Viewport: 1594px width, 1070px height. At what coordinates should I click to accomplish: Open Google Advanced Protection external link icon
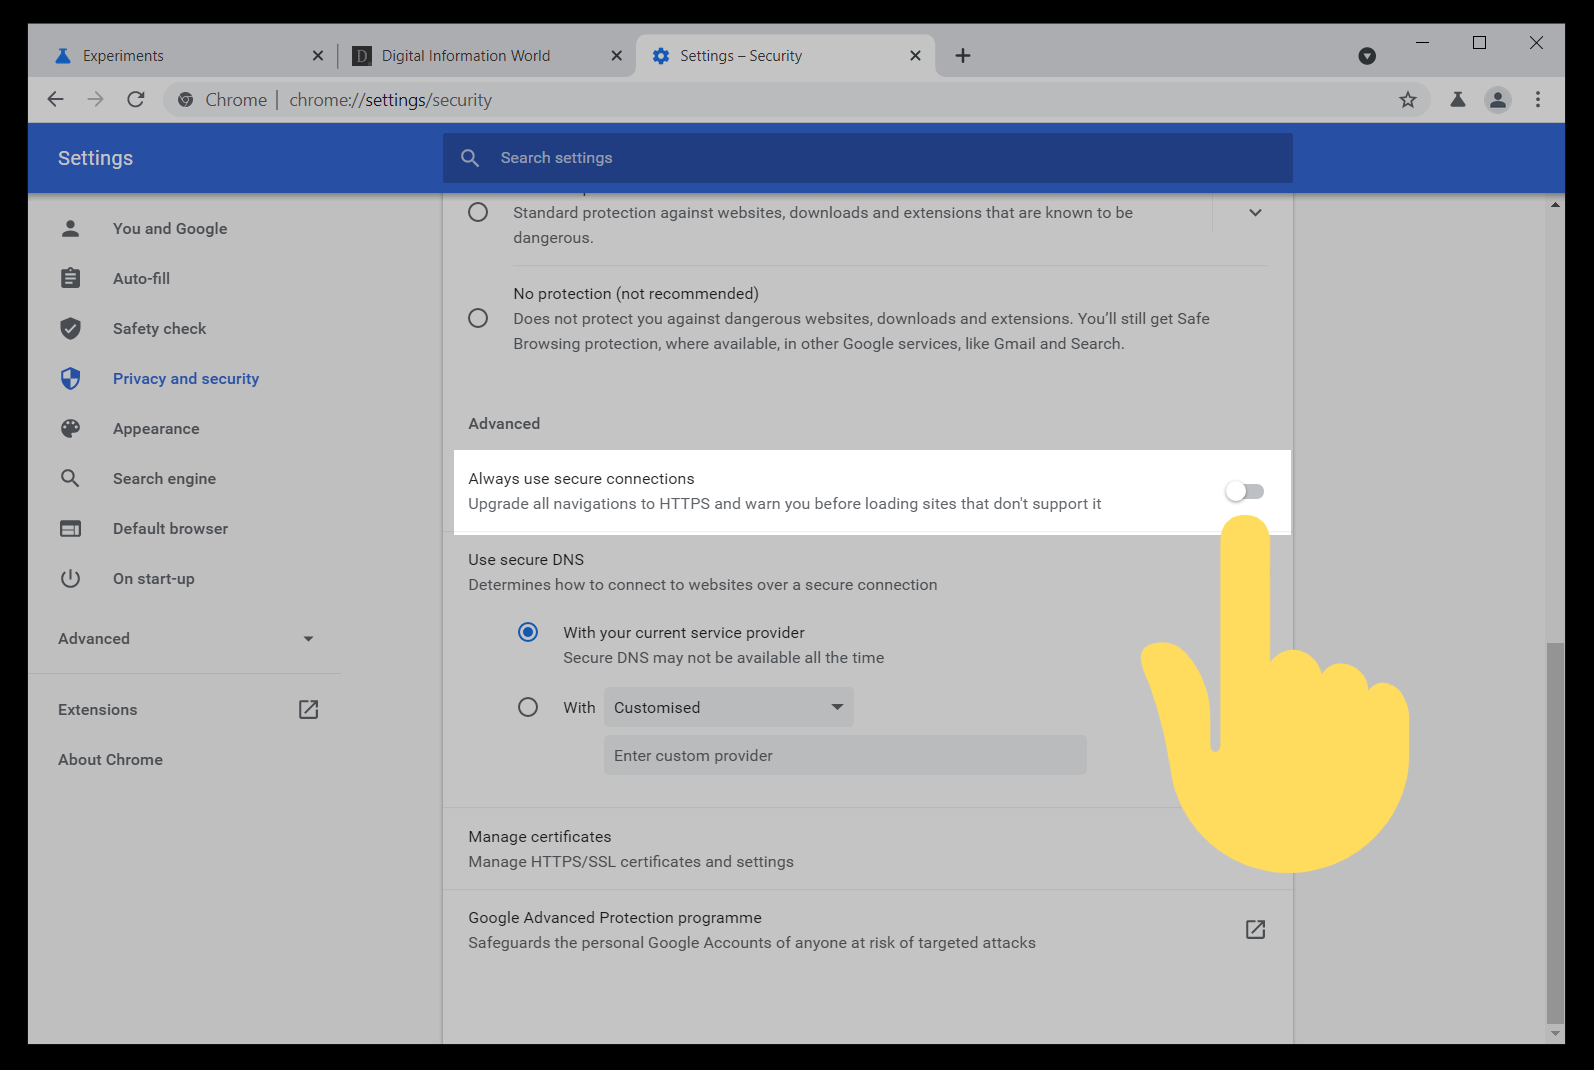click(1256, 930)
